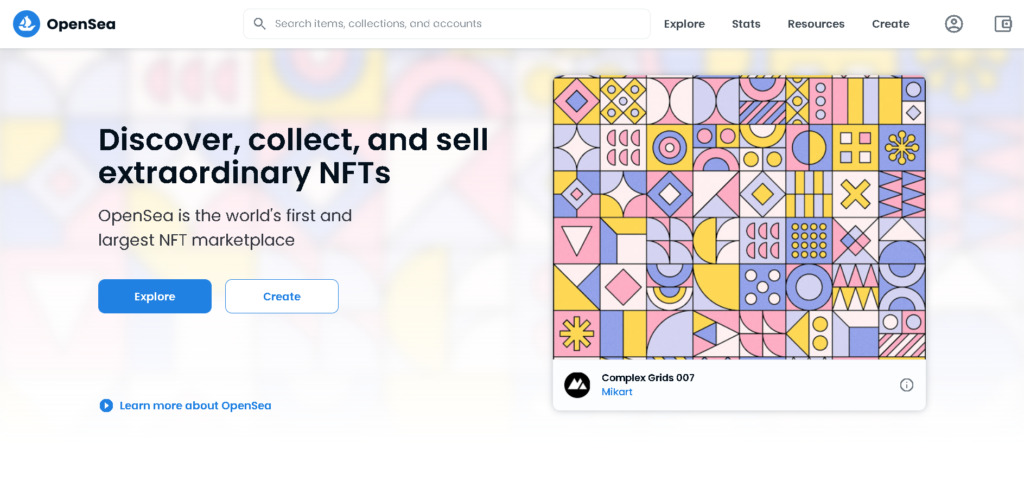
Task: Open the Explore menu in navbar
Action: pos(684,24)
